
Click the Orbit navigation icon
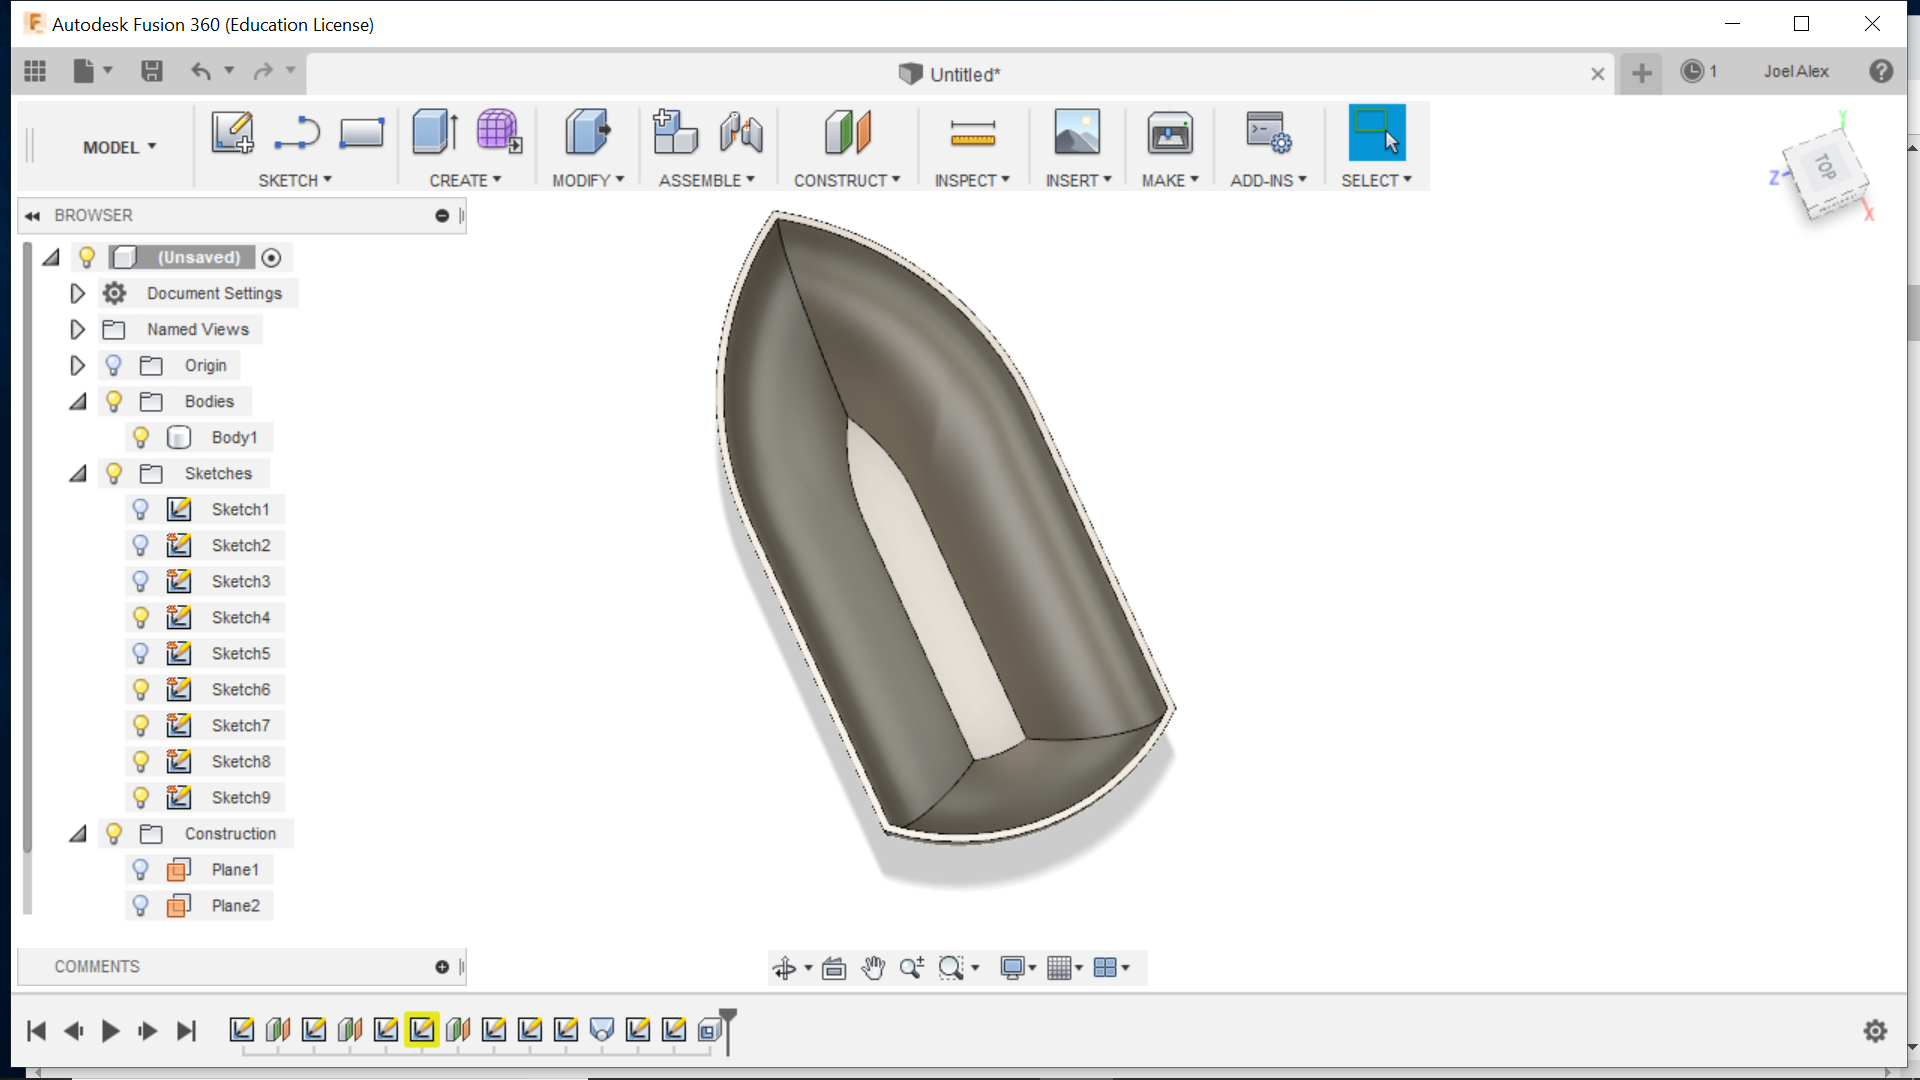click(x=785, y=968)
